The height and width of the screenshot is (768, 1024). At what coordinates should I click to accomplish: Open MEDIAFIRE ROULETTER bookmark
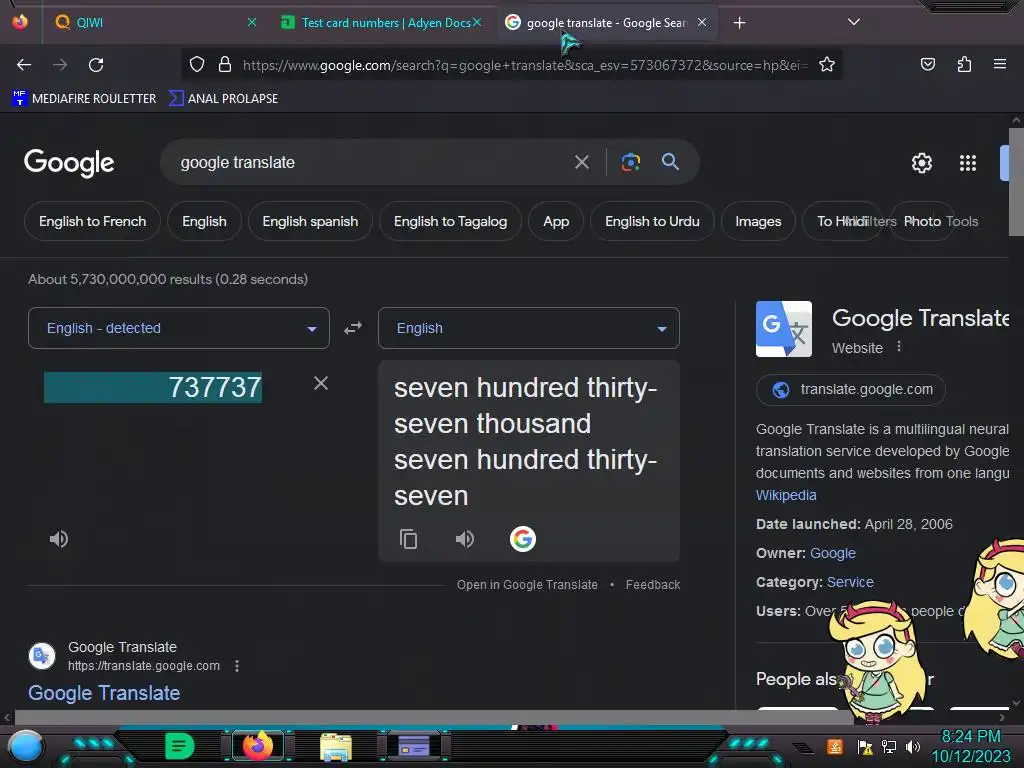coord(84,99)
